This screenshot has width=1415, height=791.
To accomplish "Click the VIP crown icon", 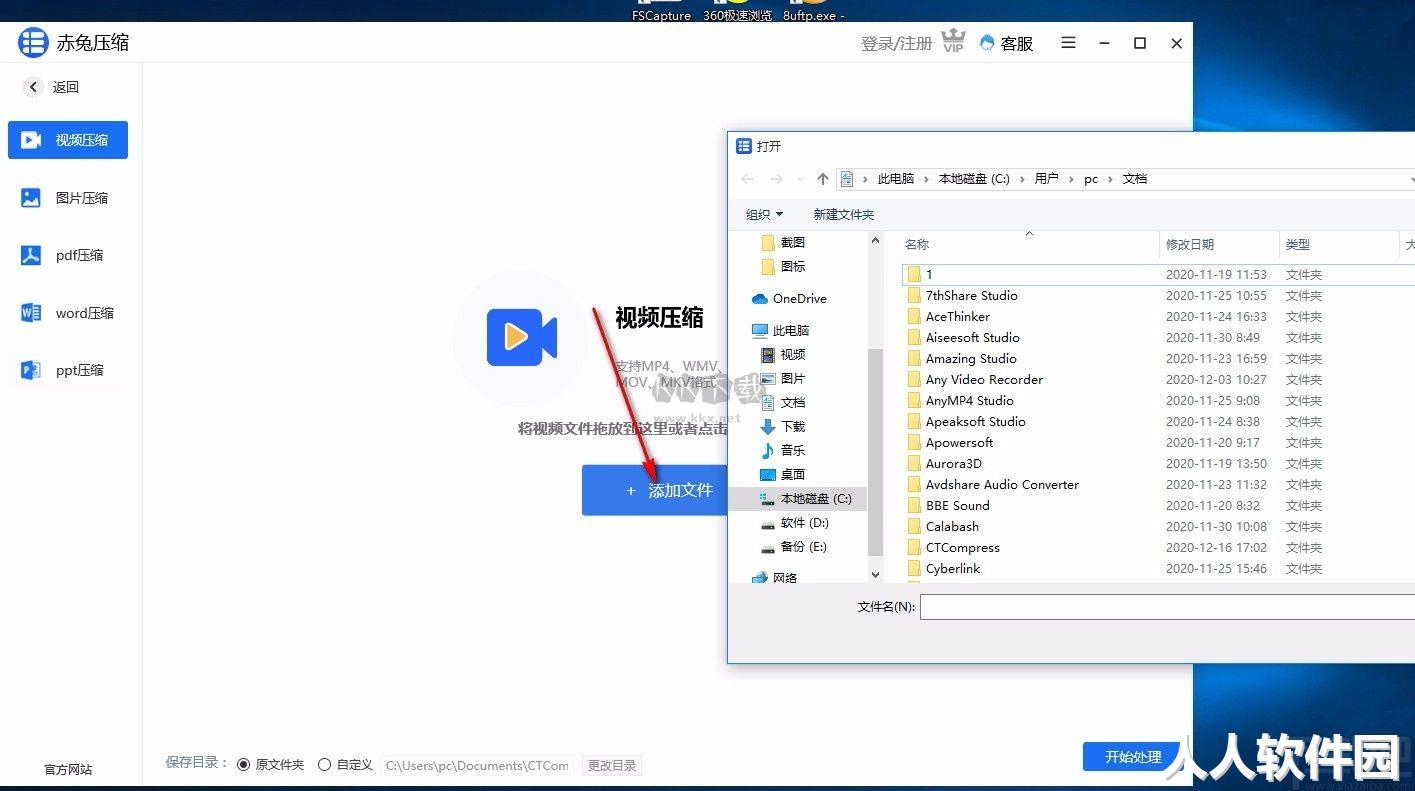I will tap(953, 42).
